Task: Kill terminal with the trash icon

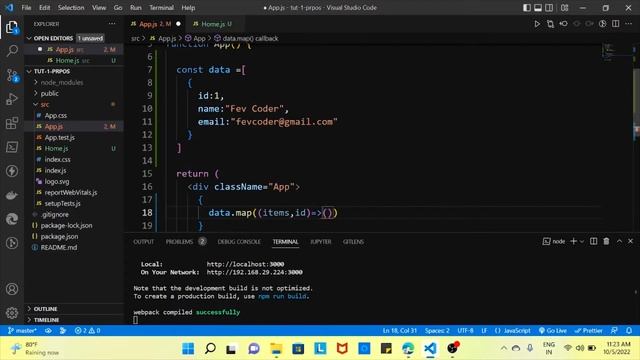Action: [x=607, y=241]
